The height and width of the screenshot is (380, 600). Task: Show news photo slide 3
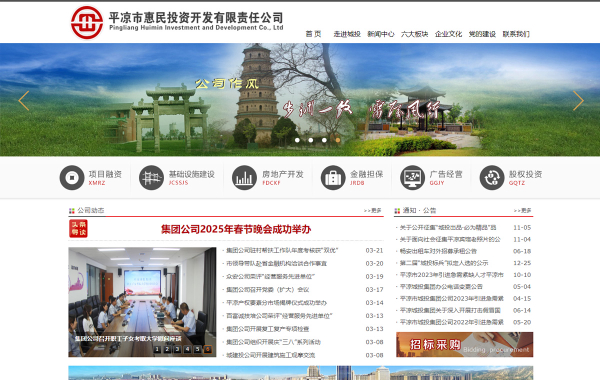tap(177, 349)
